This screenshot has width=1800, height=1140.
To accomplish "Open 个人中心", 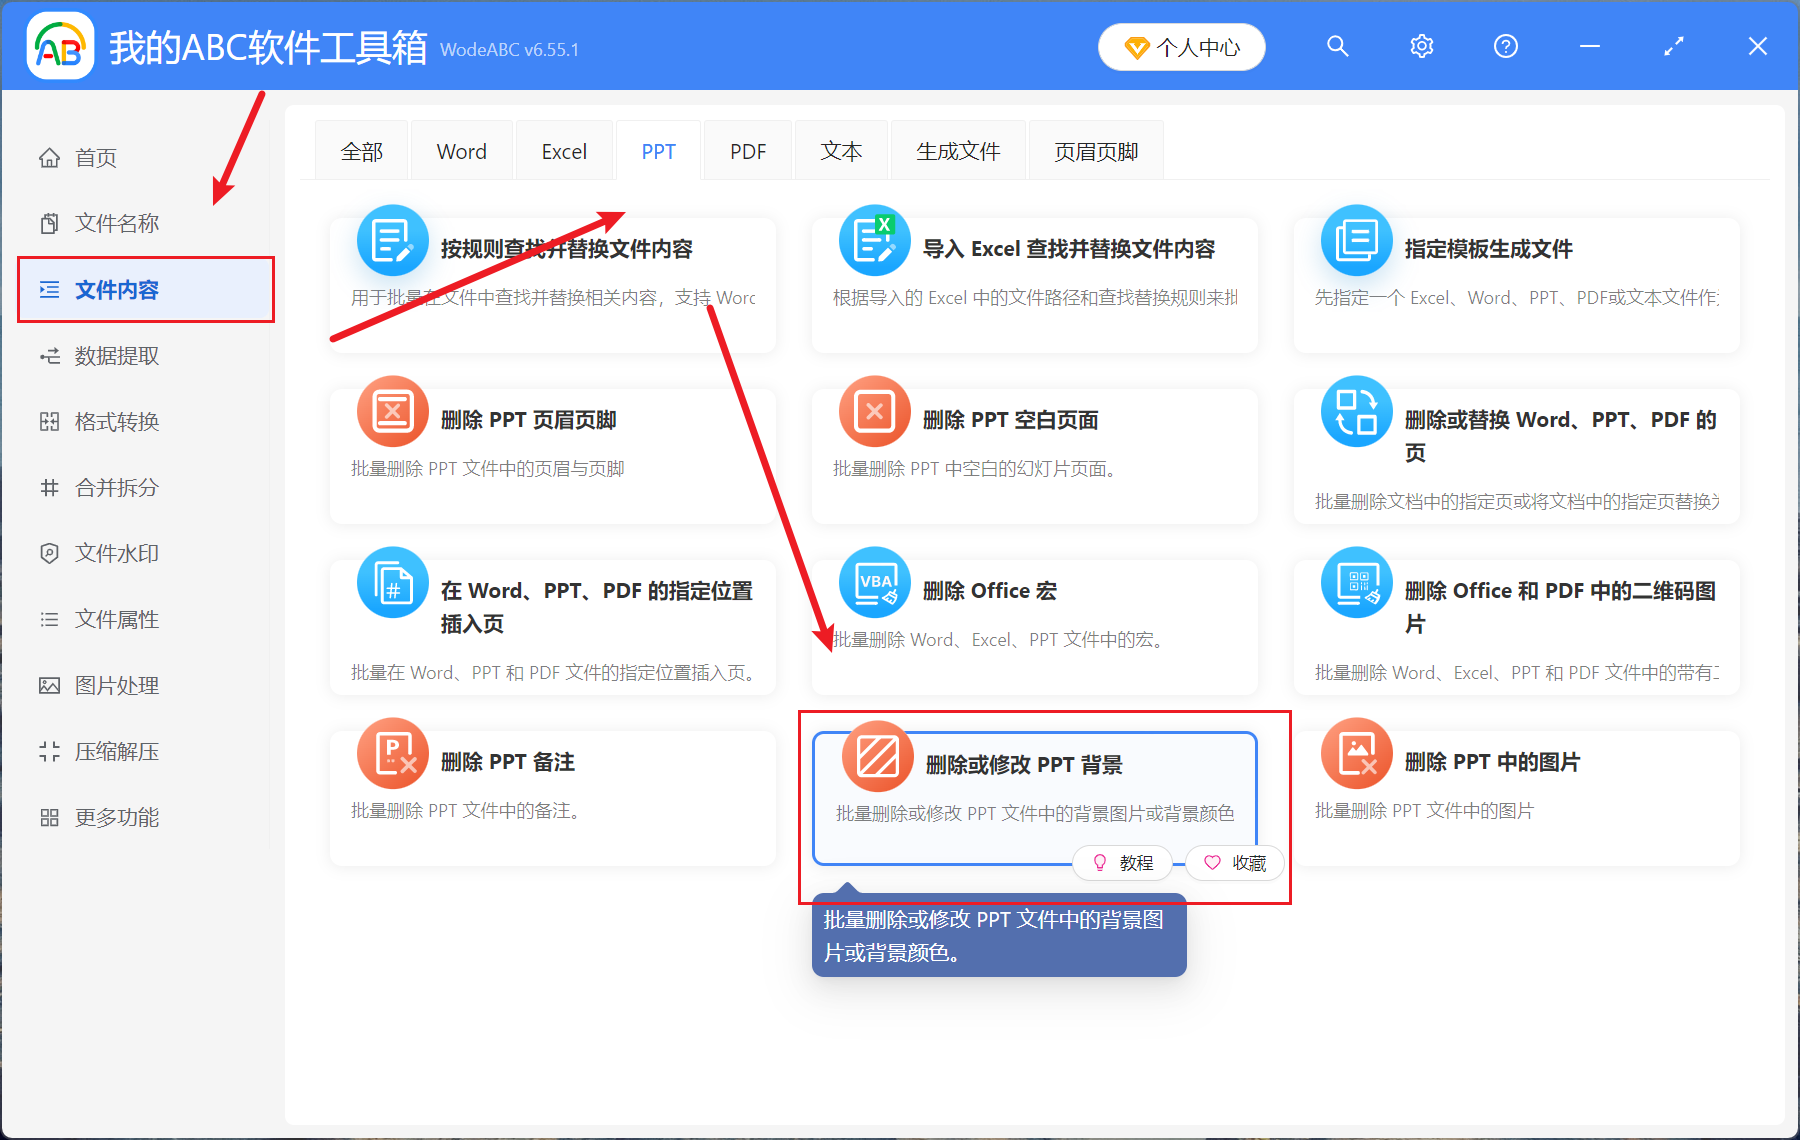I will tap(1181, 46).
